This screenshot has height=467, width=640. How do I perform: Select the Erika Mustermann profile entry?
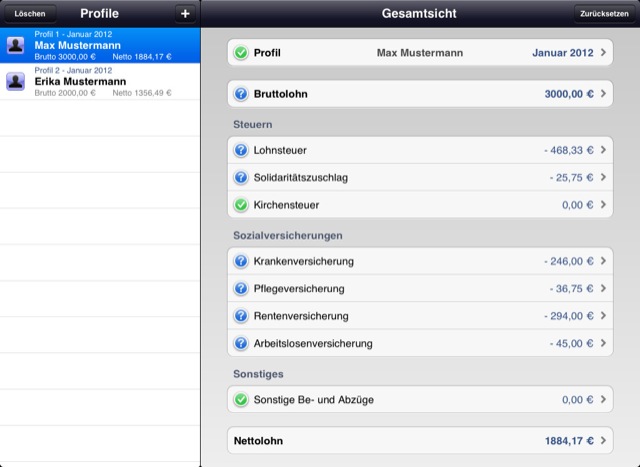coord(100,81)
